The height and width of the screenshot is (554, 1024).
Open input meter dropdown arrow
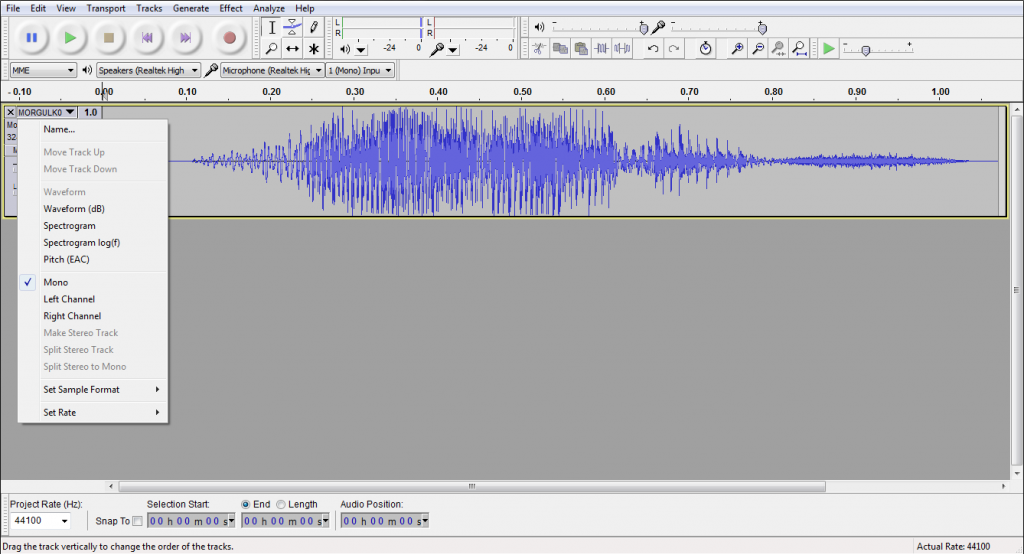point(453,50)
